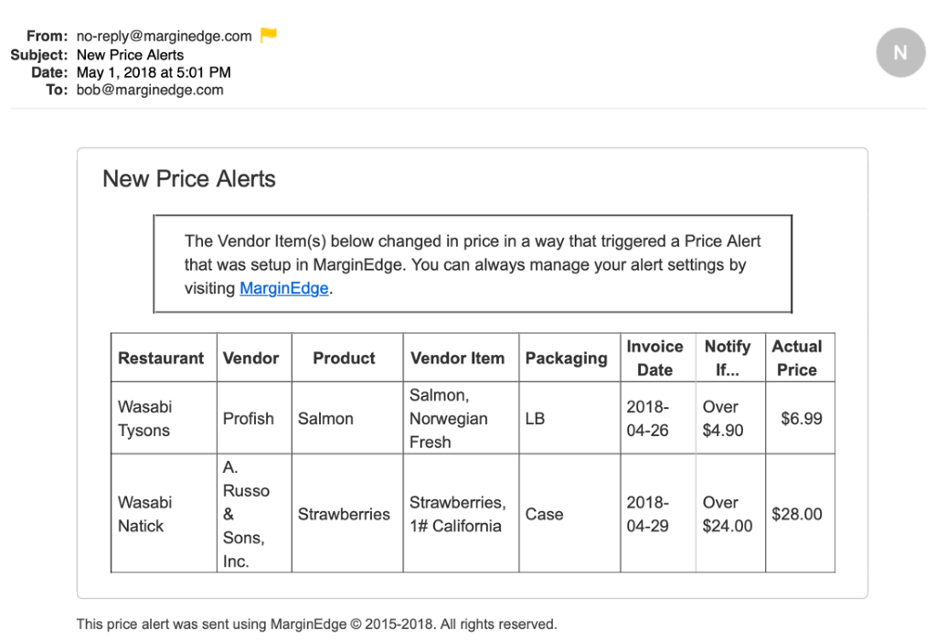This screenshot has width=936, height=642.
Task: Click sender address no-reply@marginedge.com
Action: [x=164, y=36]
